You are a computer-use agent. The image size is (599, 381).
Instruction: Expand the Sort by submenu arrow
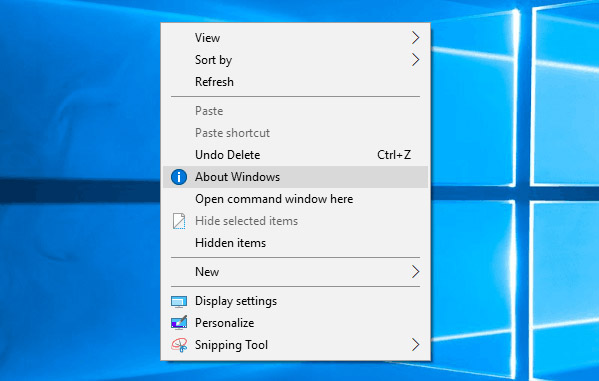coord(416,60)
